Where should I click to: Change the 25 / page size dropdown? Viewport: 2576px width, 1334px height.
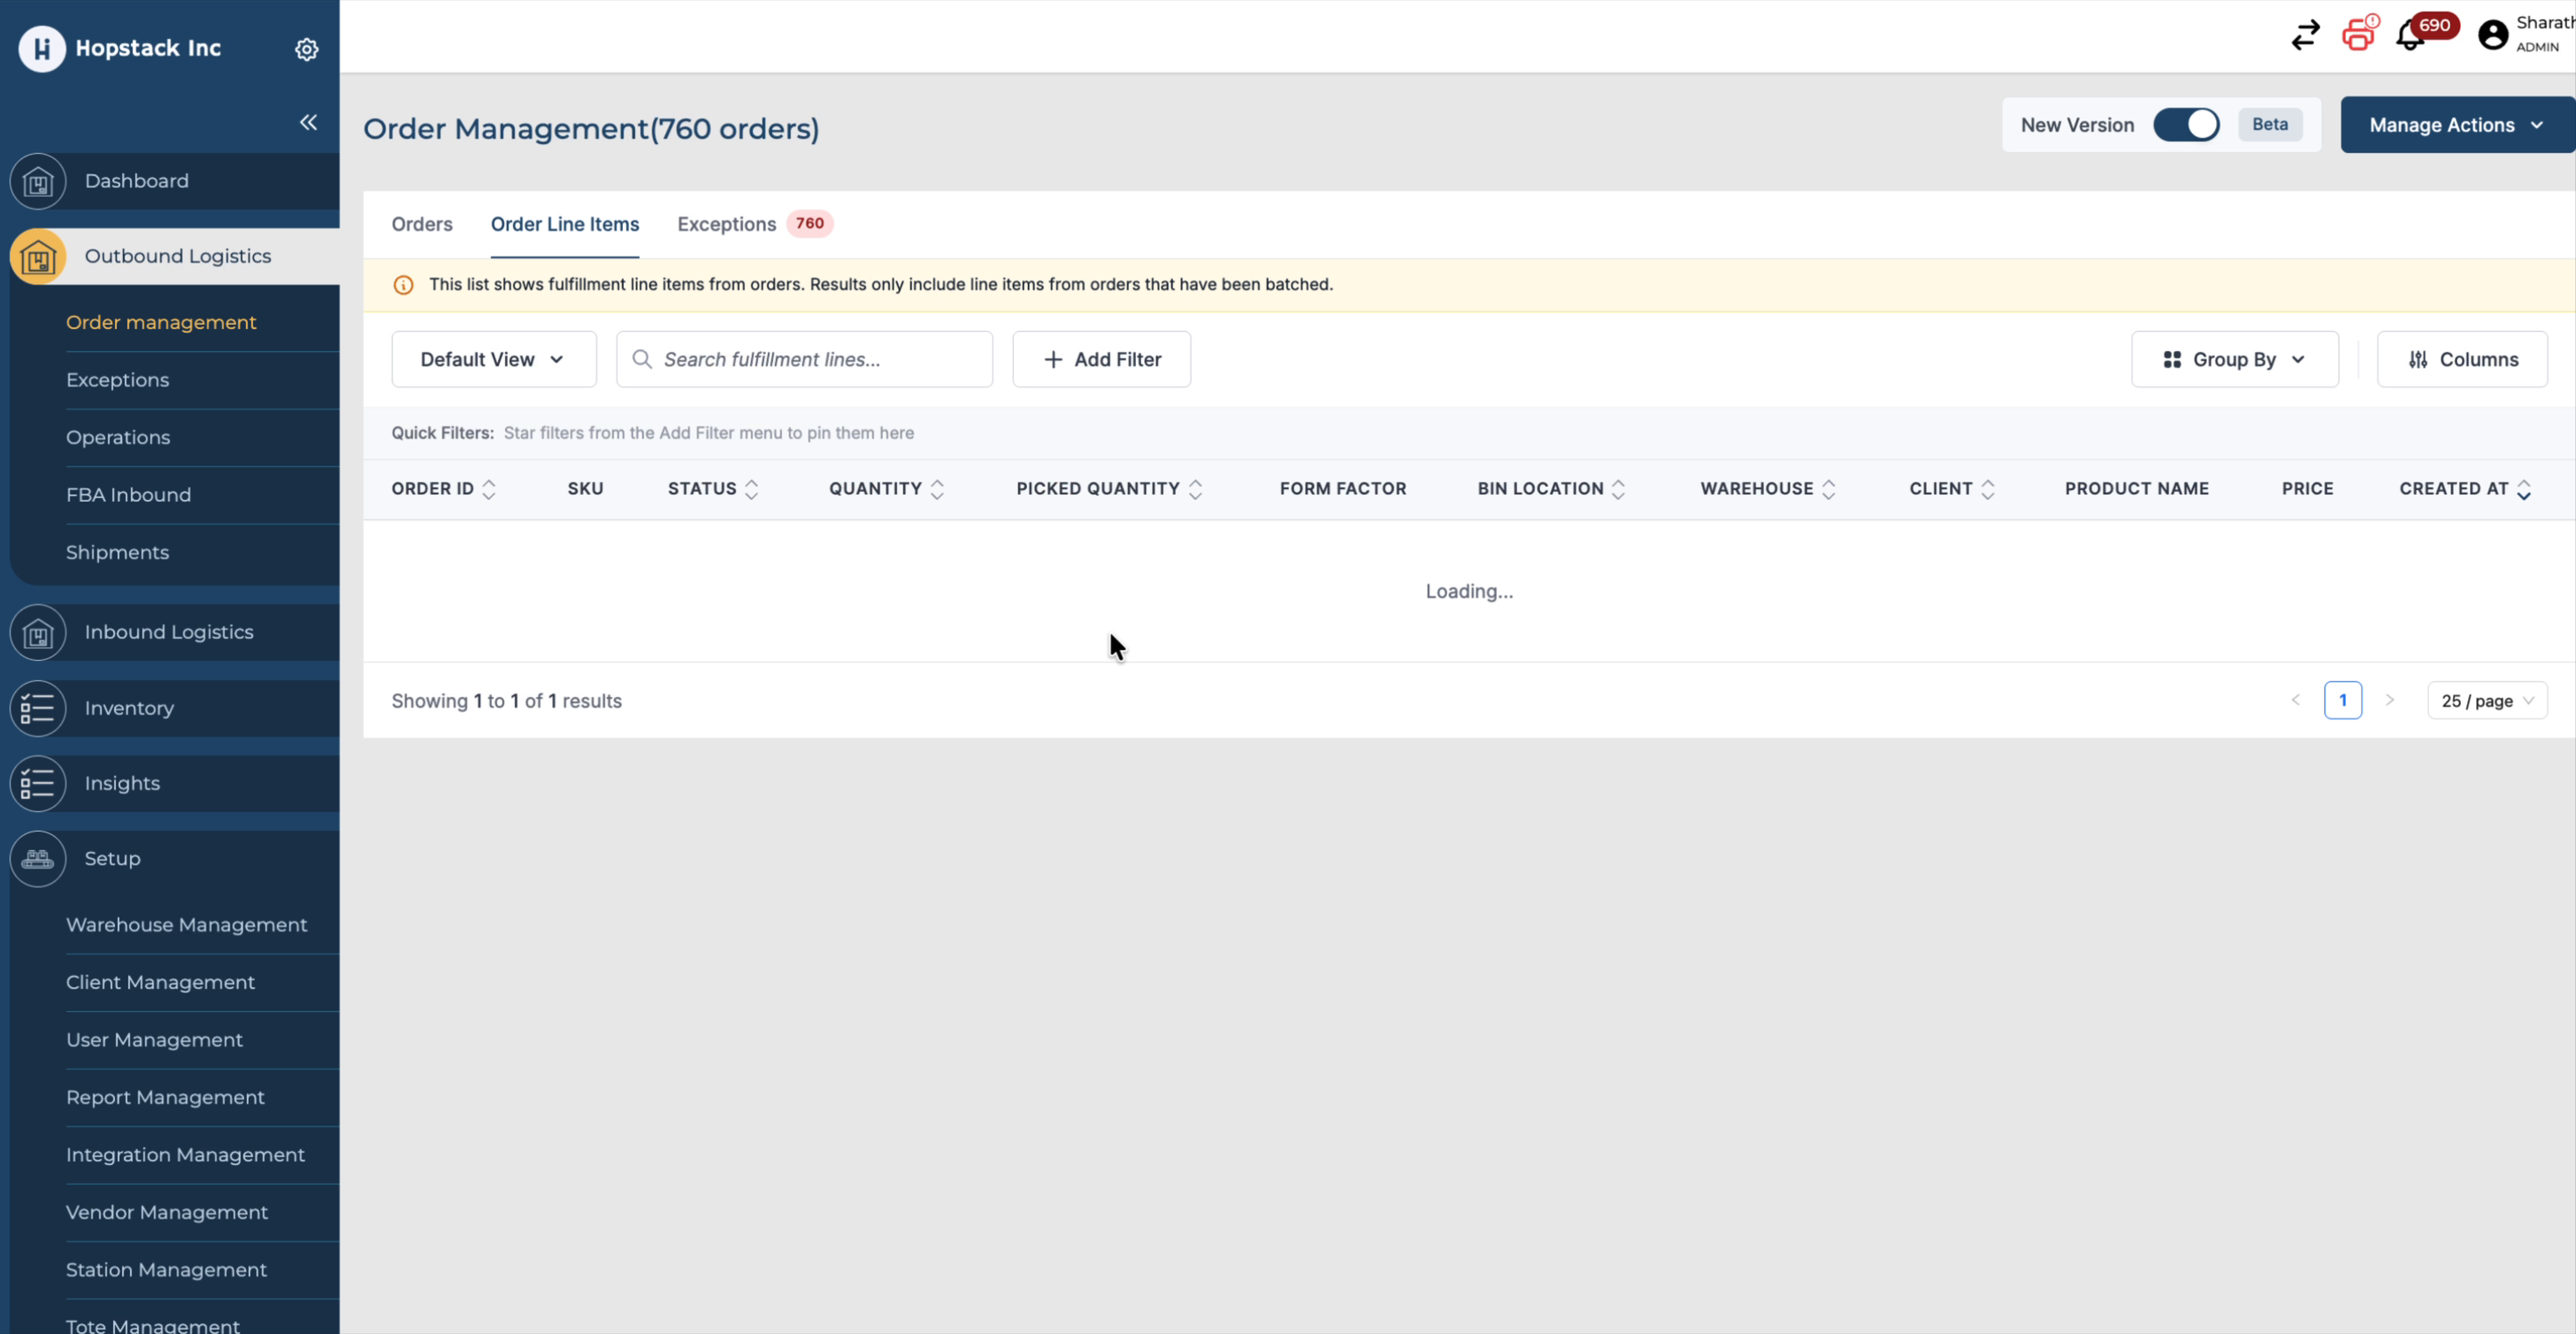(2487, 700)
